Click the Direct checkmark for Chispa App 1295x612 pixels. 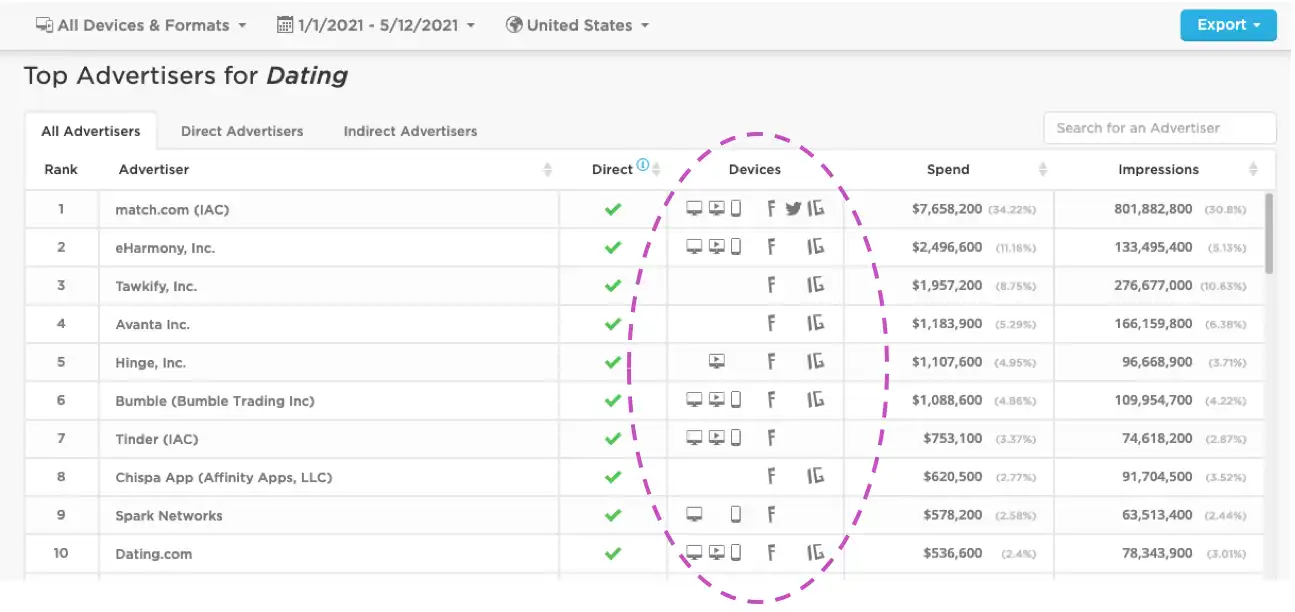(613, 477)
